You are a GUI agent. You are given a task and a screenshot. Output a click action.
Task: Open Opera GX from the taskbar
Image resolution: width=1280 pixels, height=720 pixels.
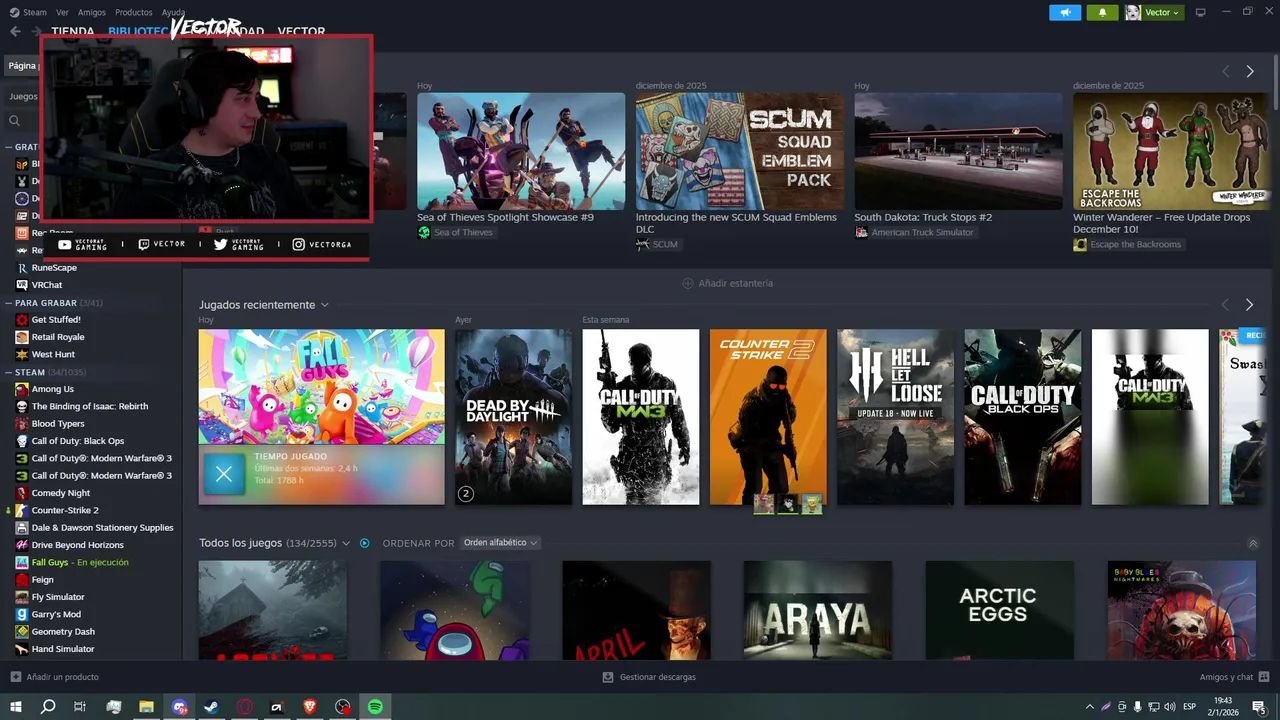click(245, 707)
